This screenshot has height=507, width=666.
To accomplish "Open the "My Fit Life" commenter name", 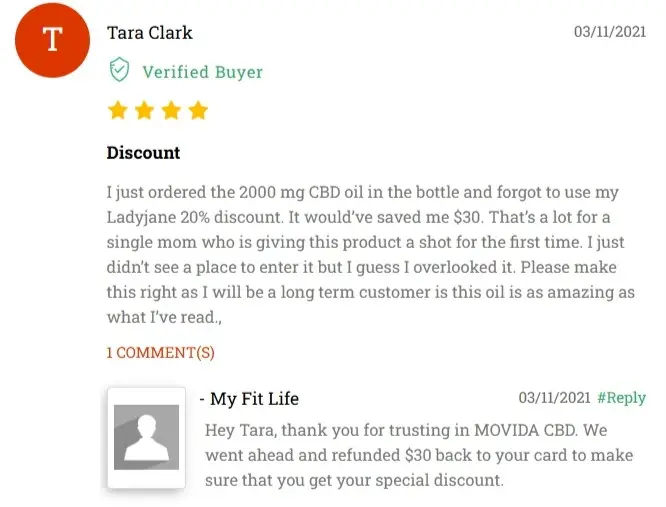I will coord(254,399).
